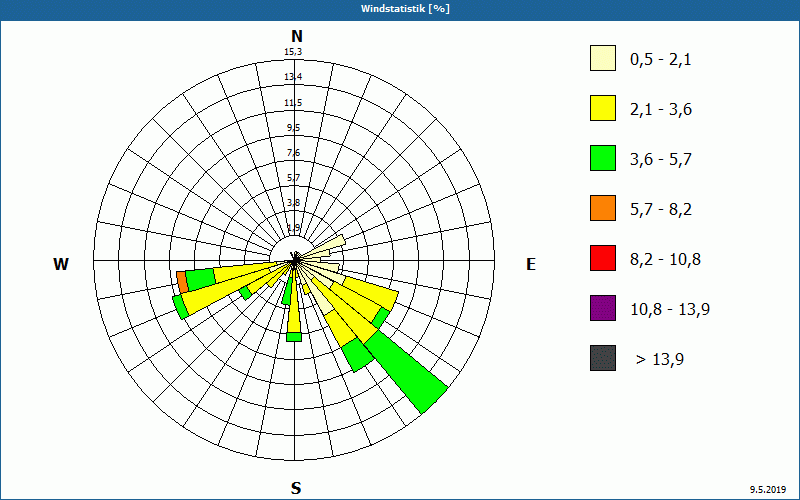Click the green 3,6 - 5,7 legend swatch
The width and height of the screenshot is (800, 500).
603,158
